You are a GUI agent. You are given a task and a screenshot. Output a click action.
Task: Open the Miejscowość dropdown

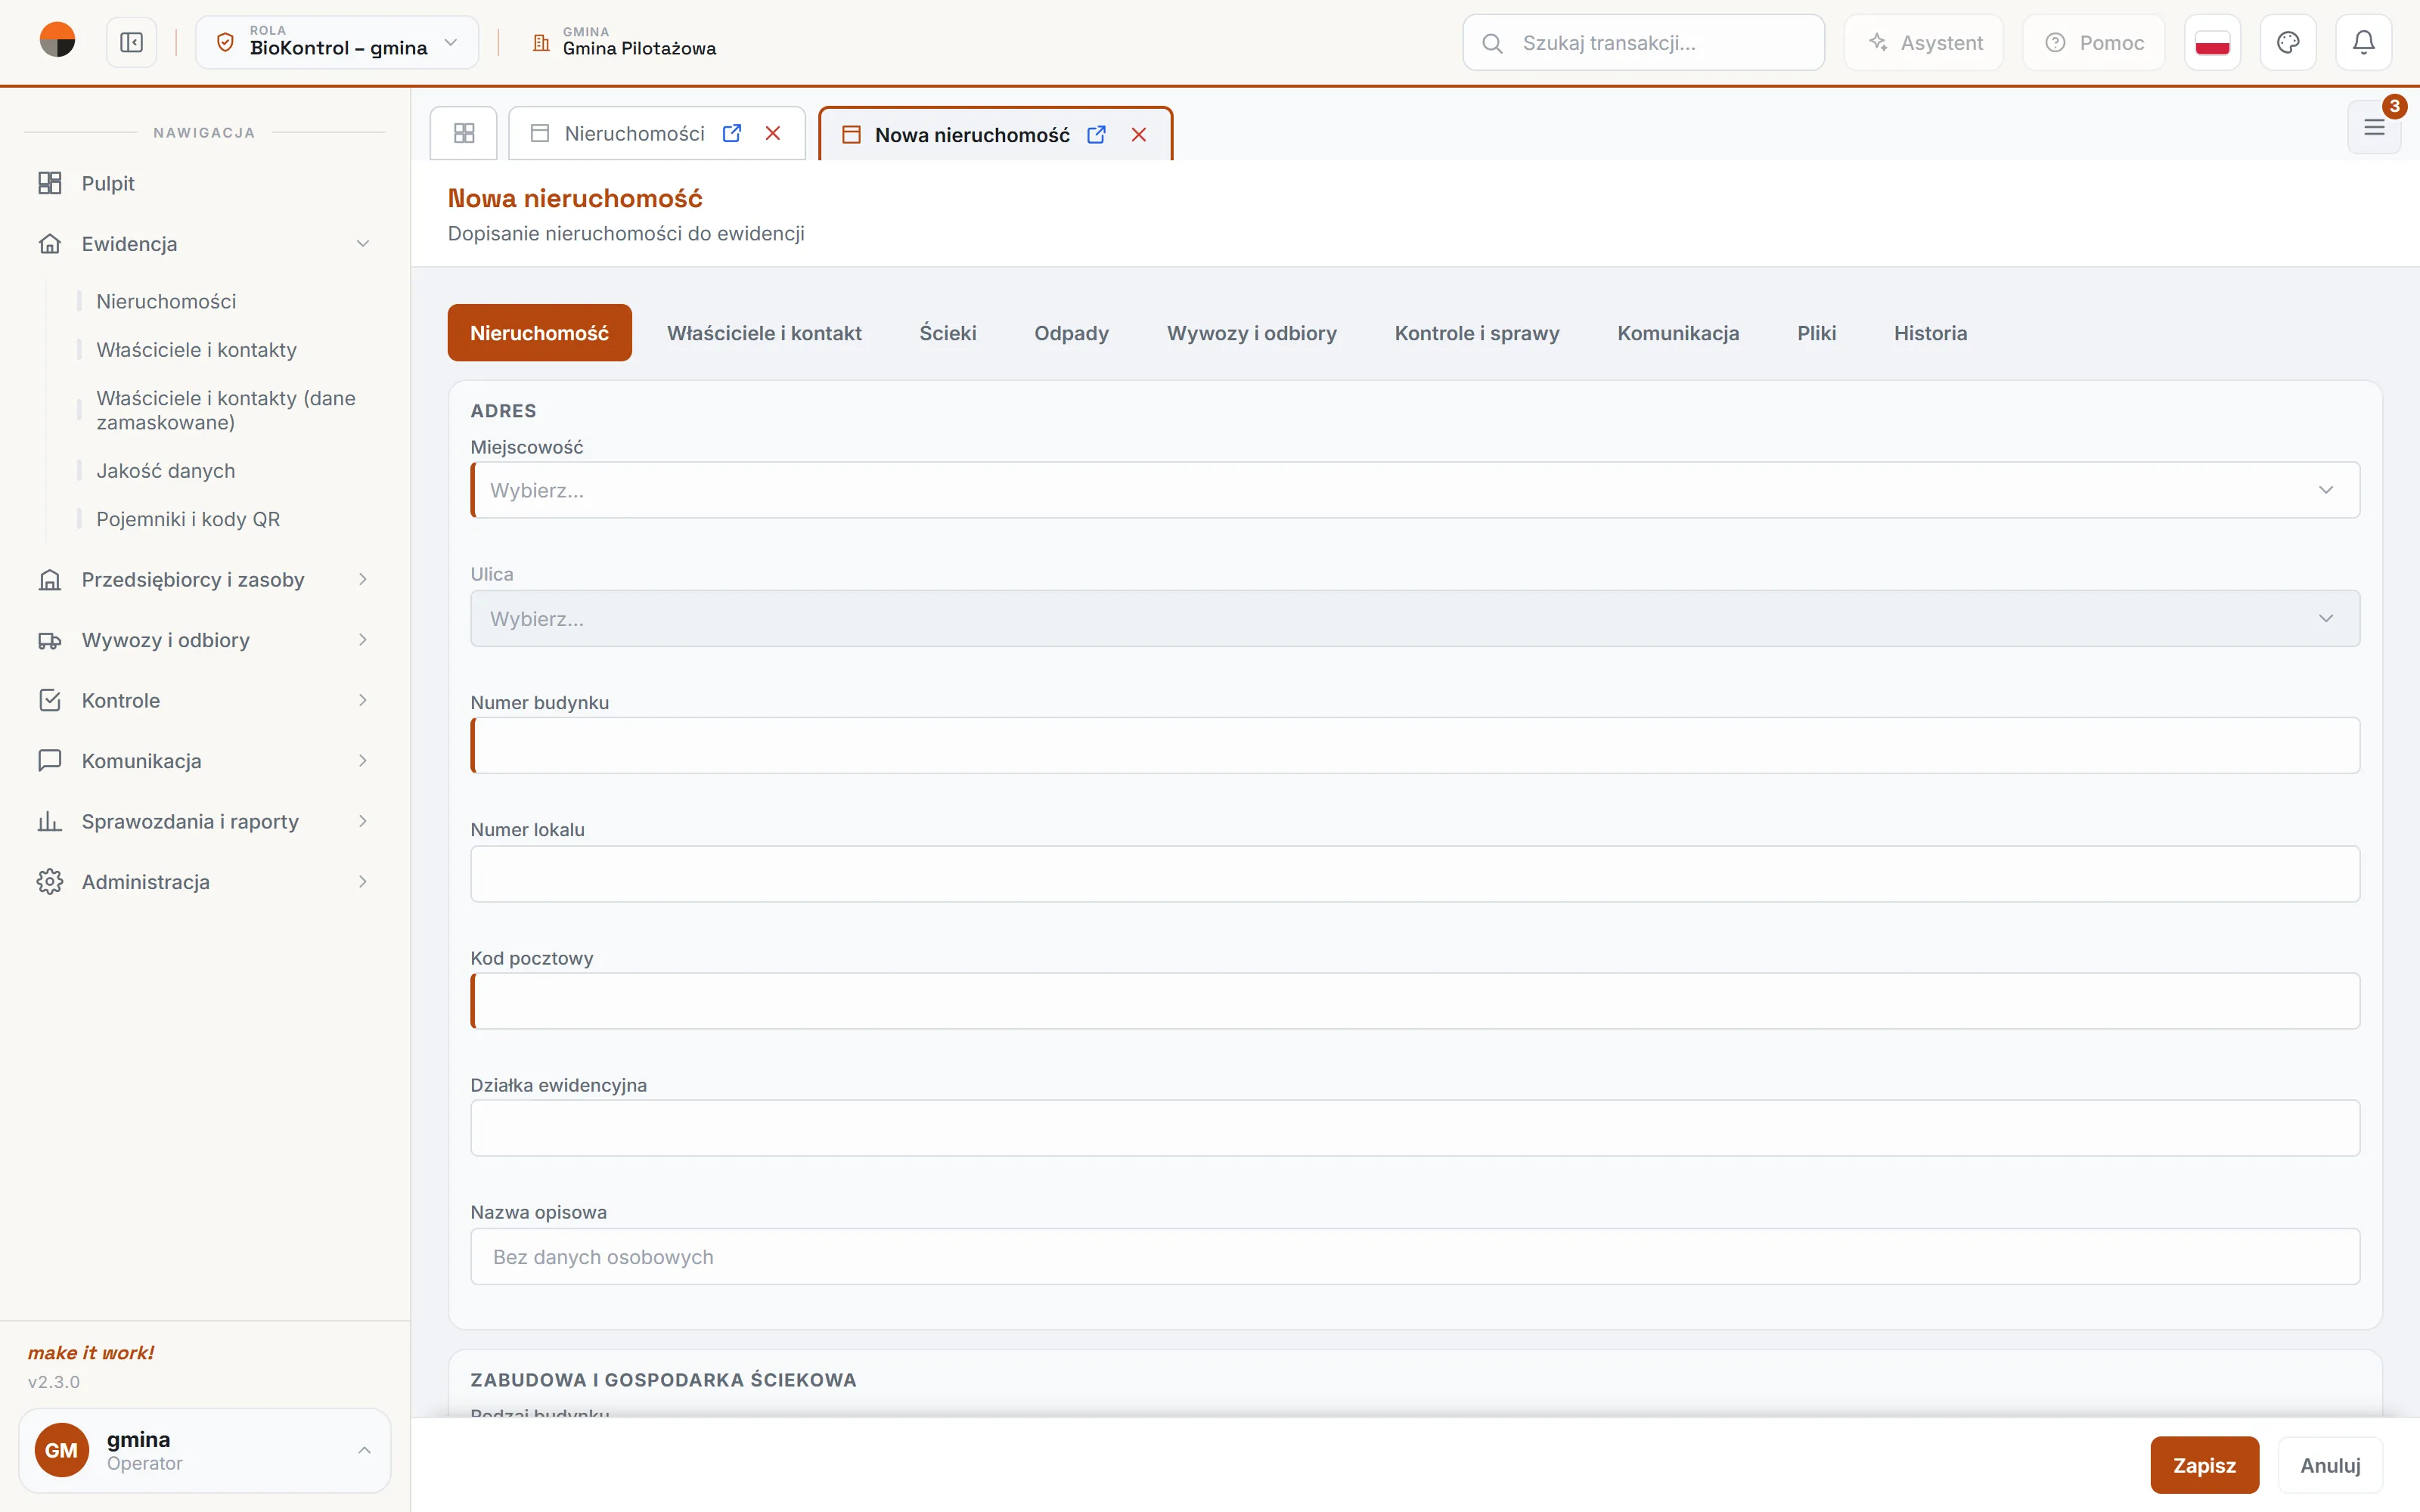tap(1415, 490)
